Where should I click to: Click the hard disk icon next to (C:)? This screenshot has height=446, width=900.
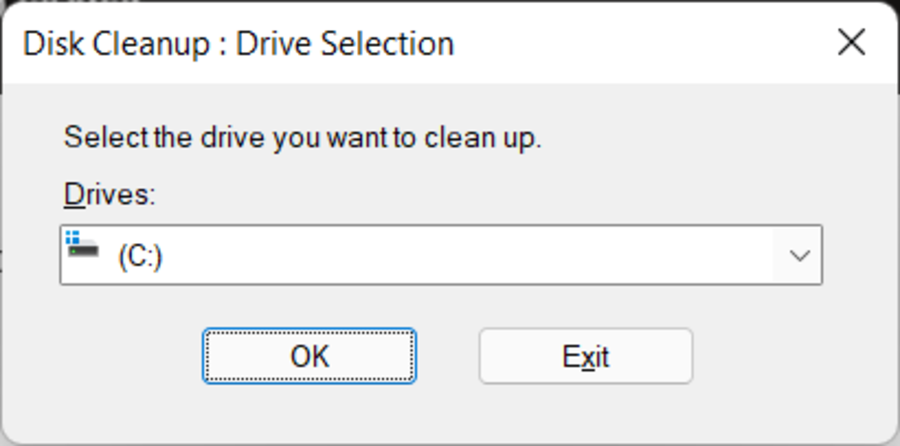tap(83, 251)
